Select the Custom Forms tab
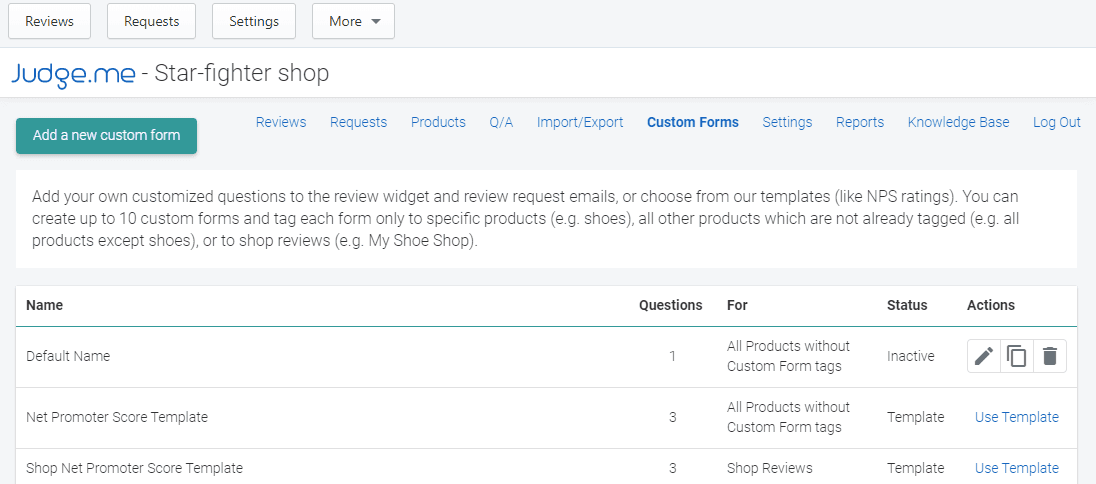 coord(693,122)
